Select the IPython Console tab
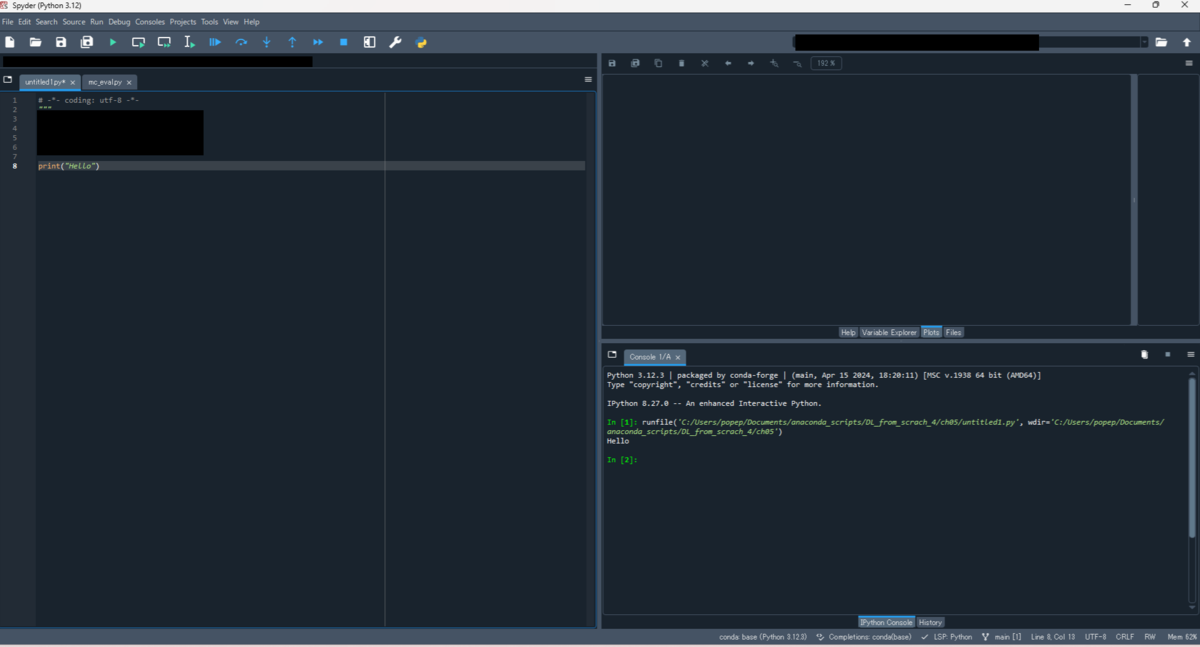 (x=886, y=622)
